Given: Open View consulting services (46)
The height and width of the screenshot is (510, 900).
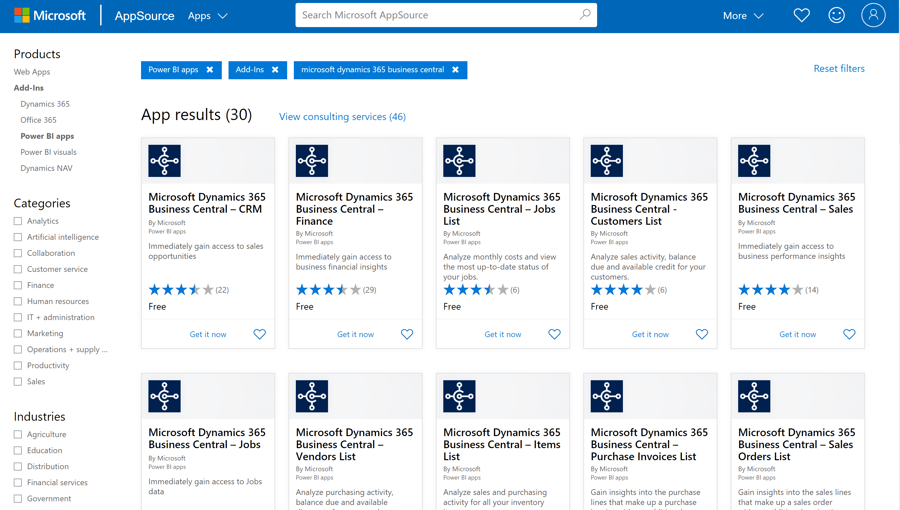Looking at the screenshot, I should (x=342, y=116).
